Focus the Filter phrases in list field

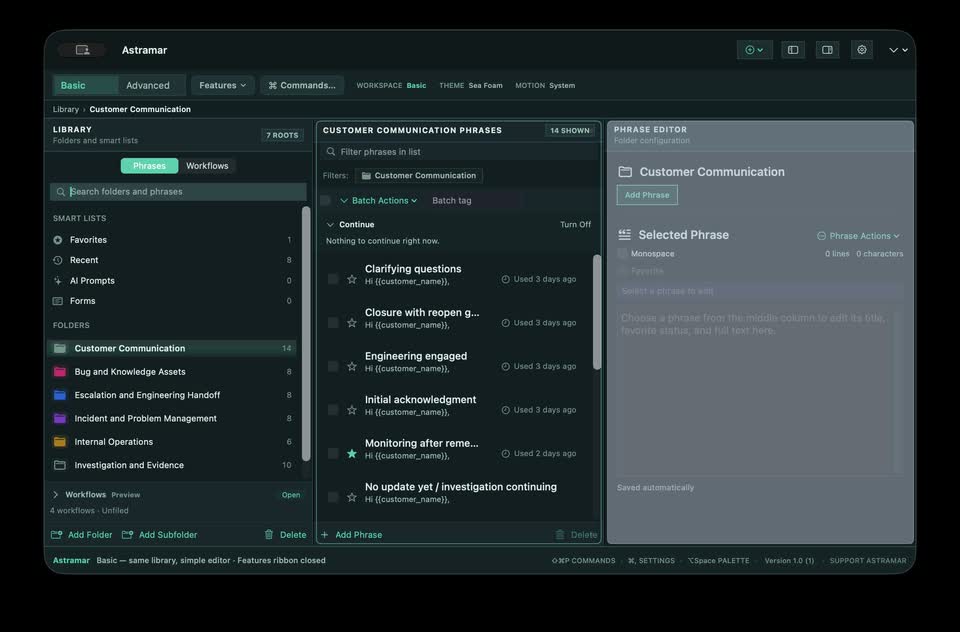pos(458,152)
